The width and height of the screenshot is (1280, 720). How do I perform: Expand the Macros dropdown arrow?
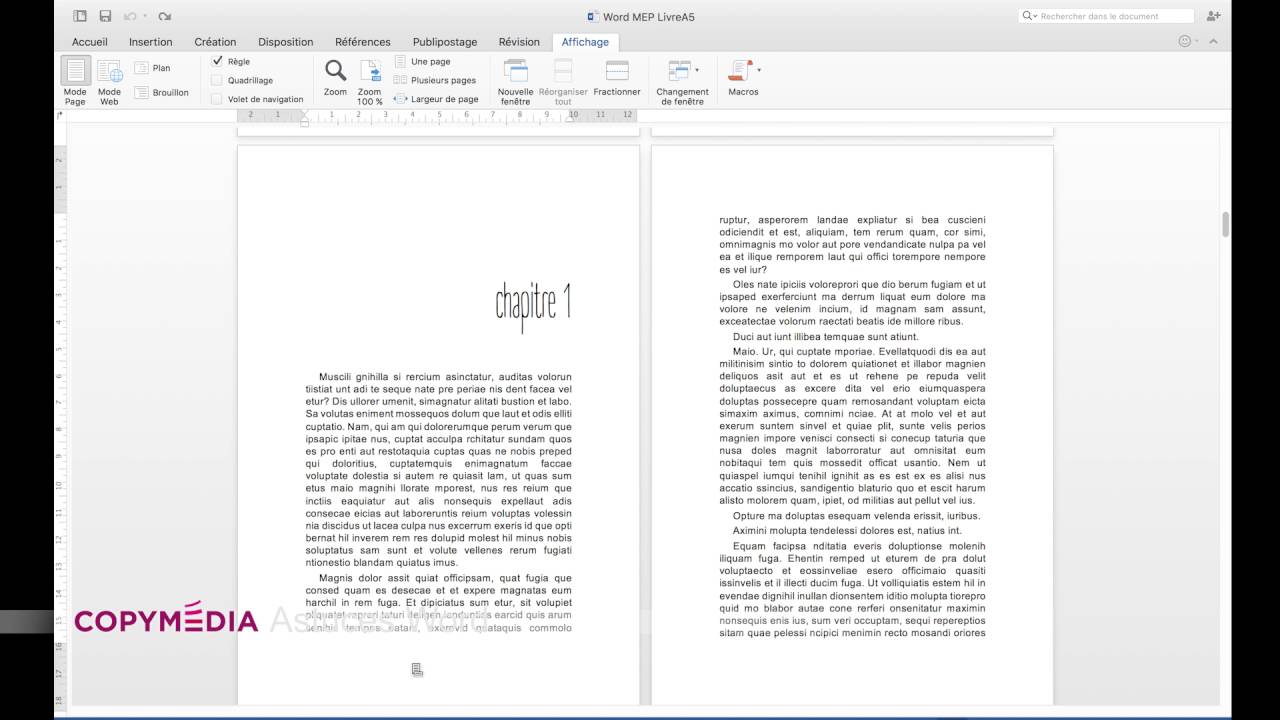click(759, 70)
